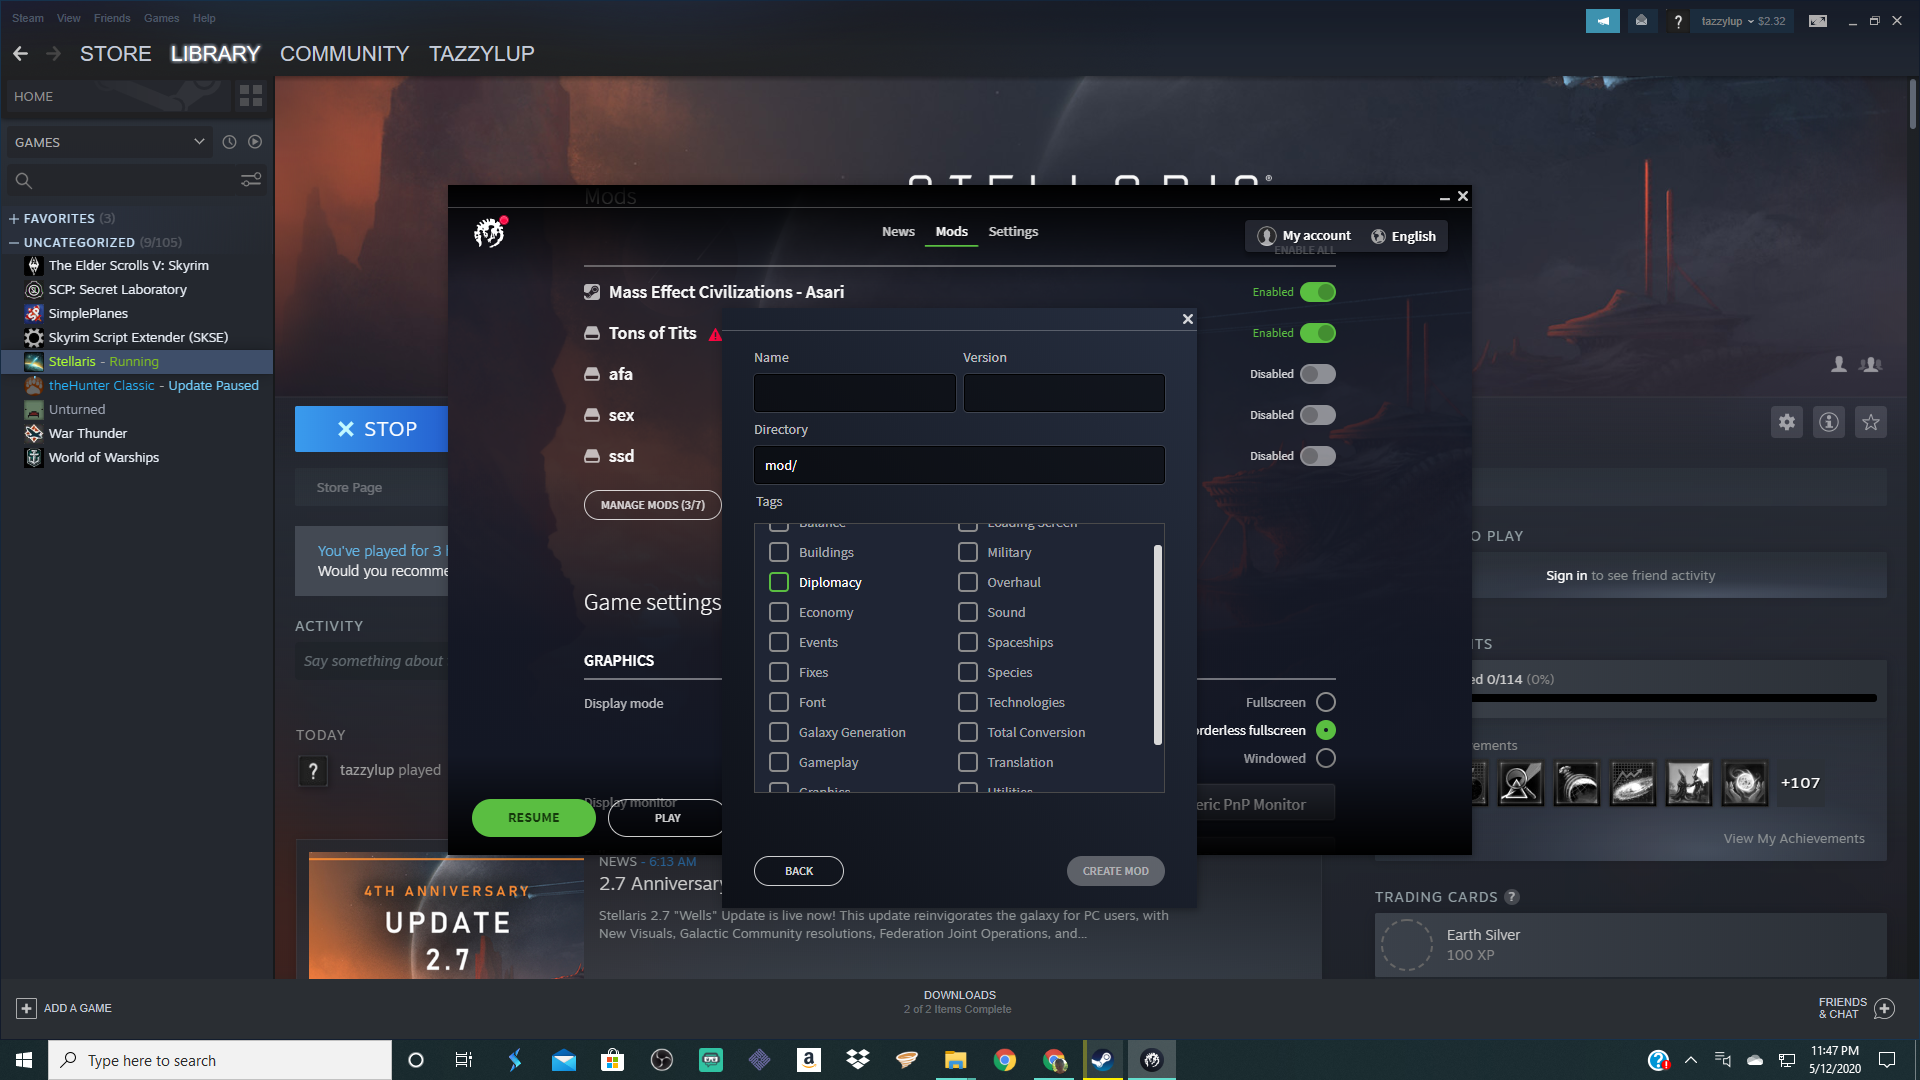The height and width of the screenshot is (1080, 1920).
Task: Switch library to grid collections view icon
Action: coord(251,96)
